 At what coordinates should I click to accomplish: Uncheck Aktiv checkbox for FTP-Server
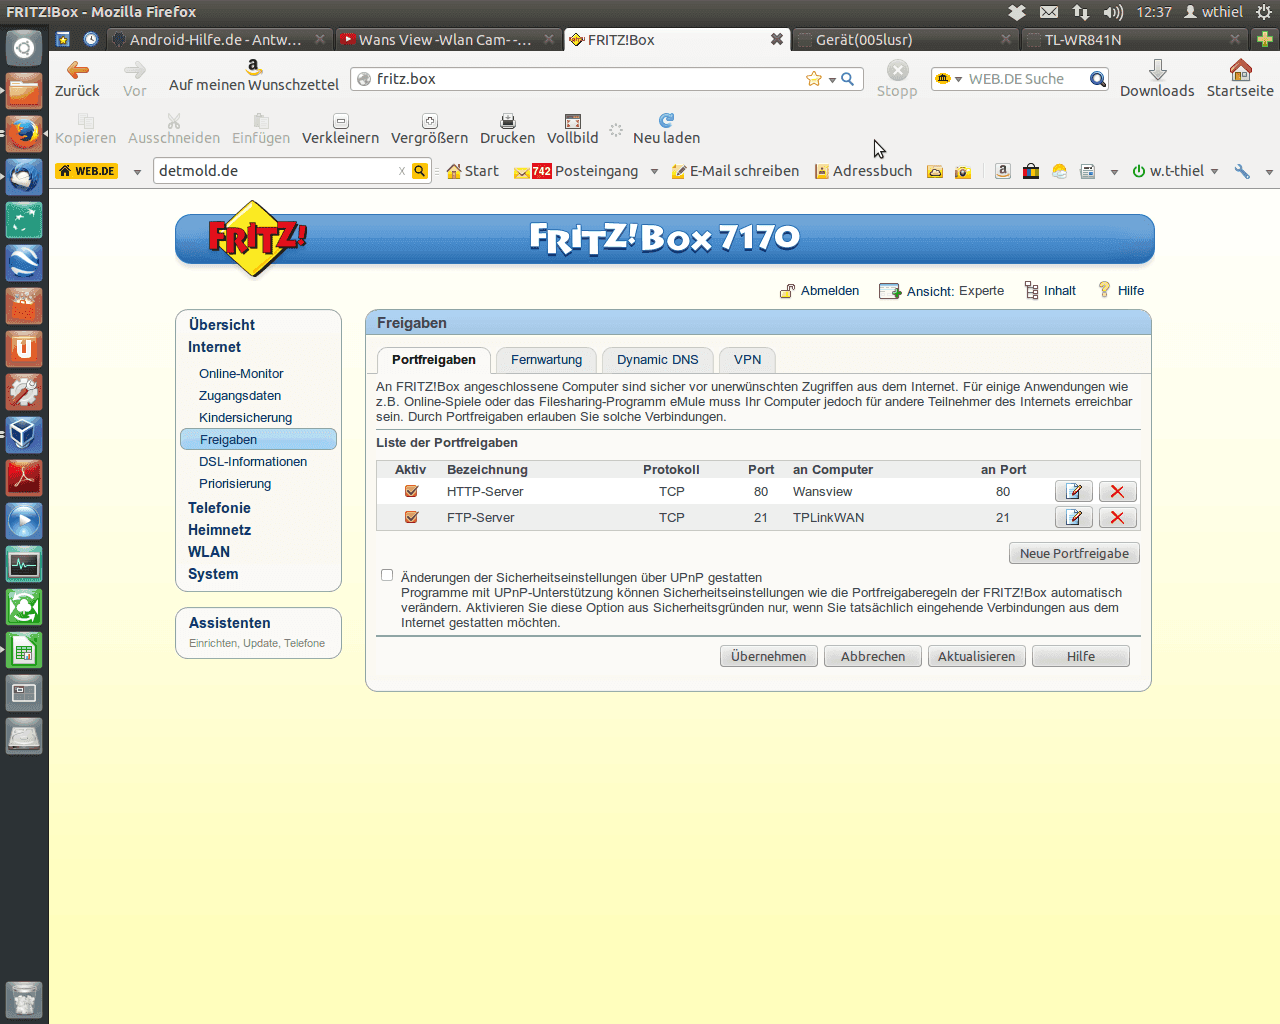pos(411,517)
